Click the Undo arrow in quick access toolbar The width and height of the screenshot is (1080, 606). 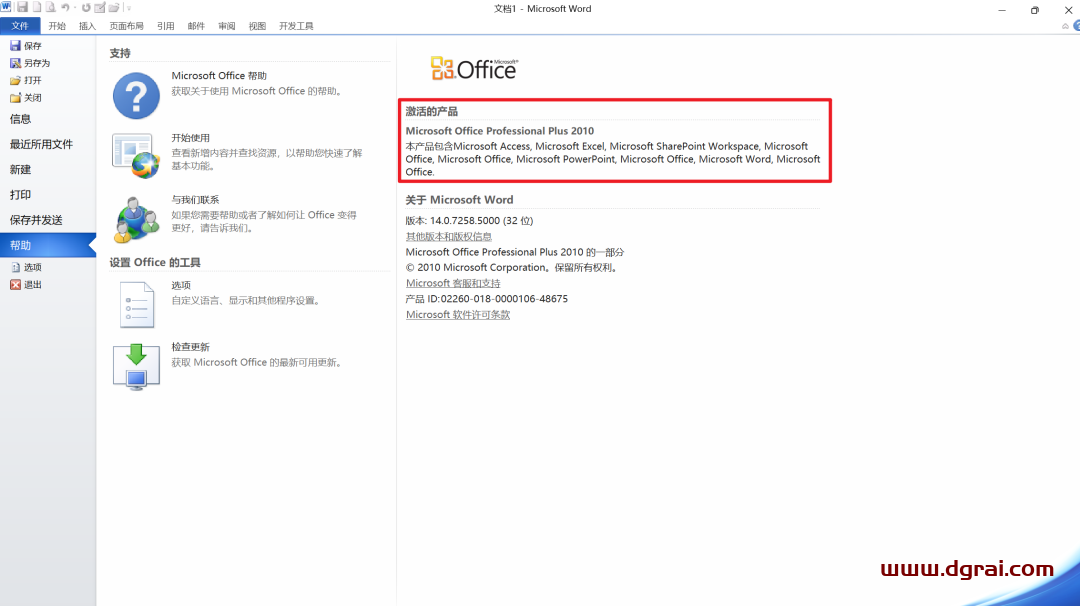click(64, 8)
